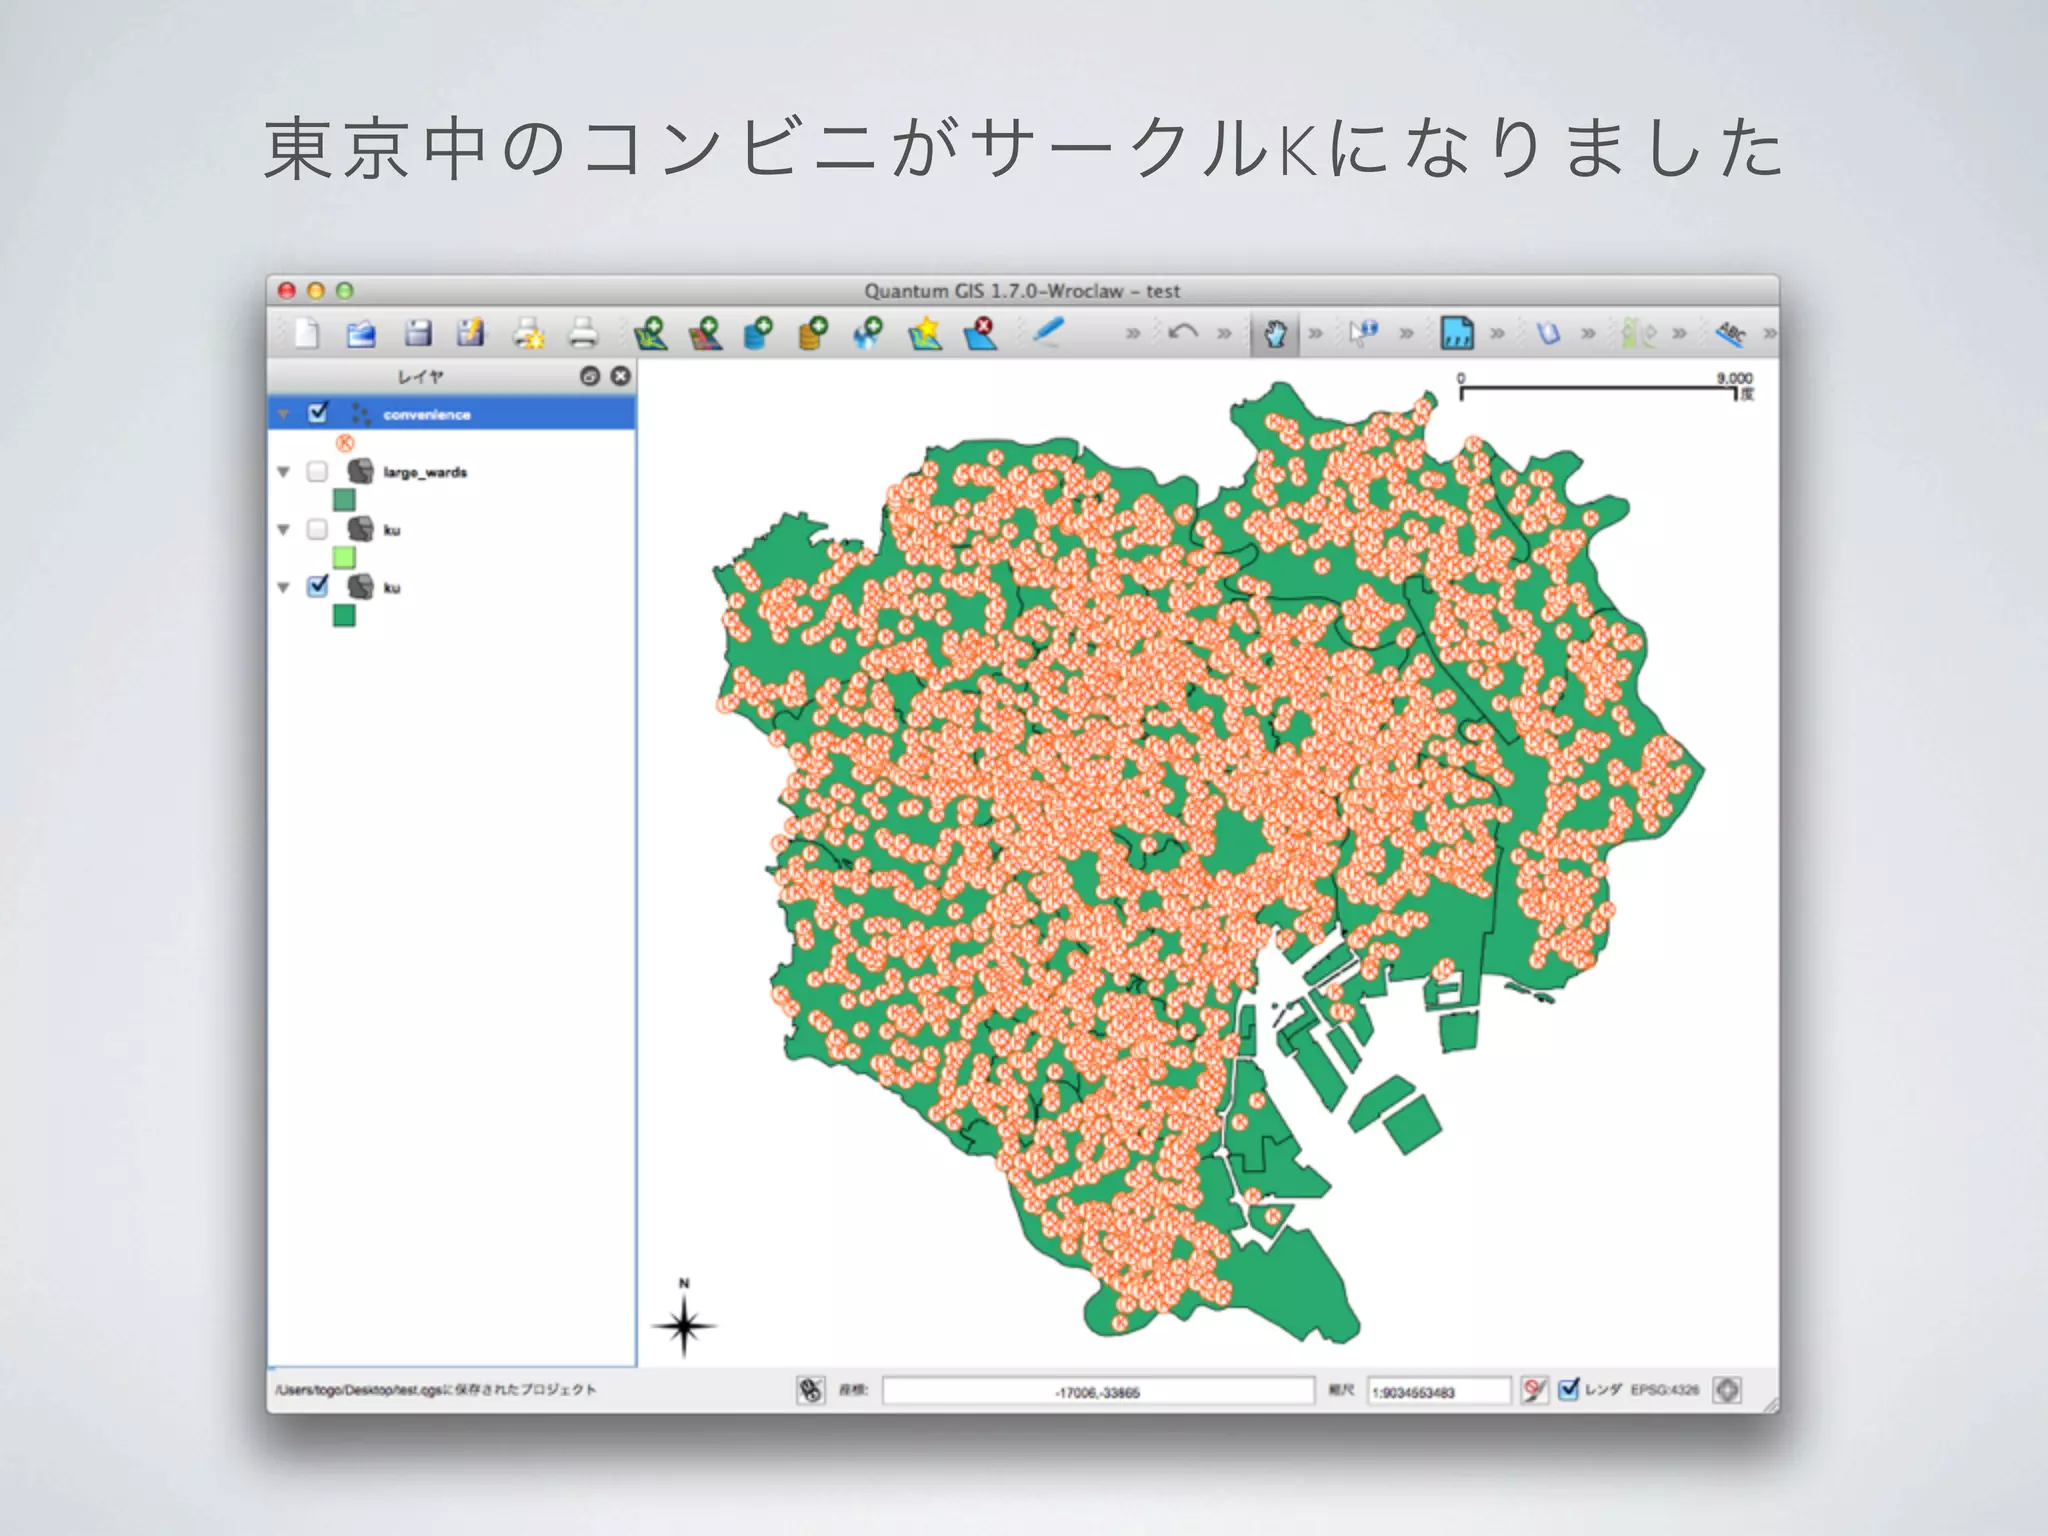
Task: Click the saved project path status message
Action: (436, 1389)
